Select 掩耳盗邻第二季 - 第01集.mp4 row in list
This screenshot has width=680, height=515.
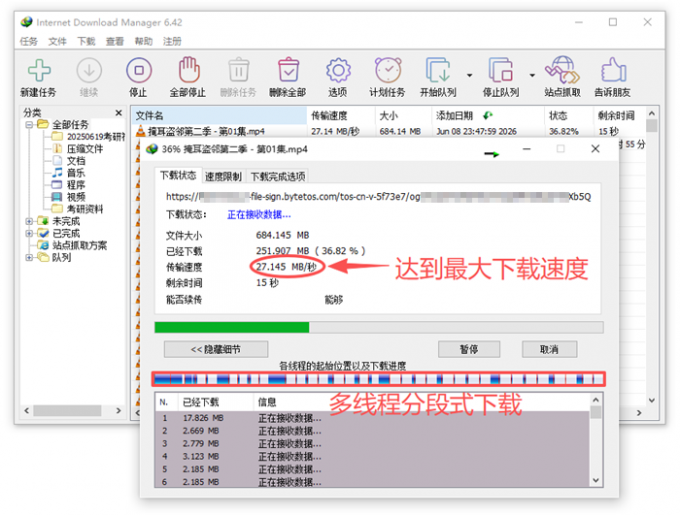388,131
